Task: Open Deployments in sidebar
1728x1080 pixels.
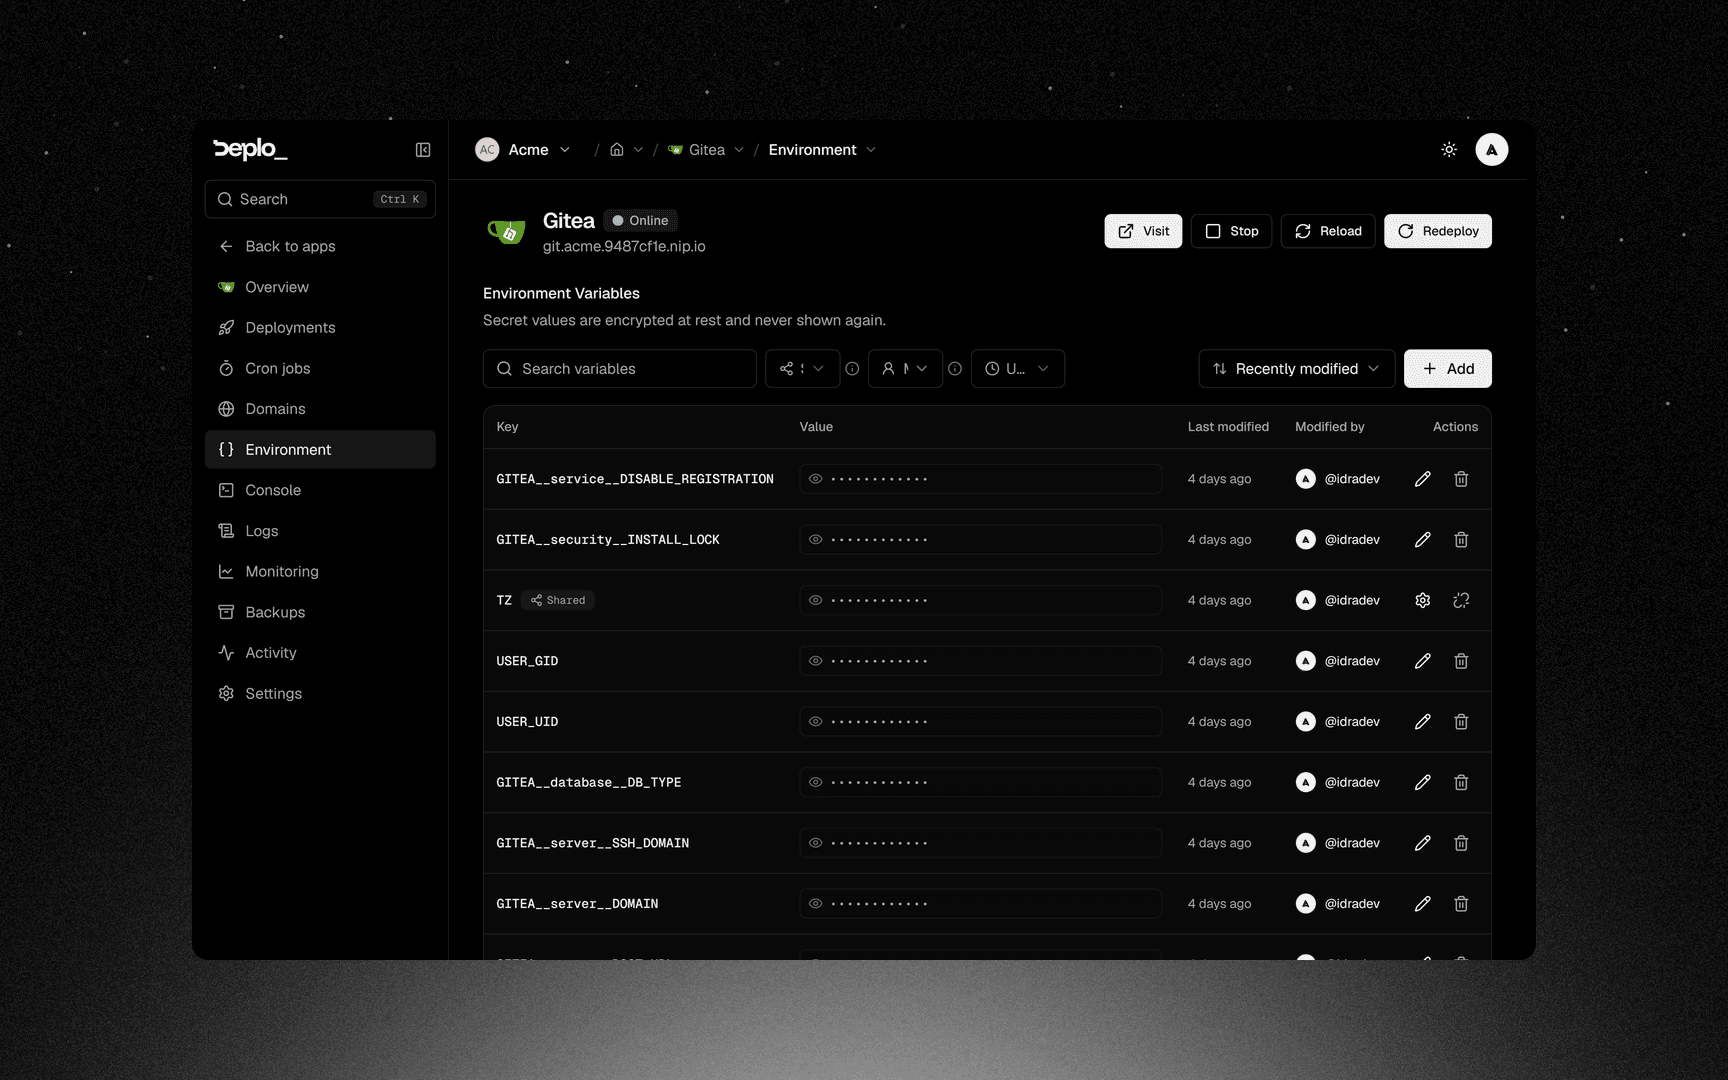Action: [320, 328]
